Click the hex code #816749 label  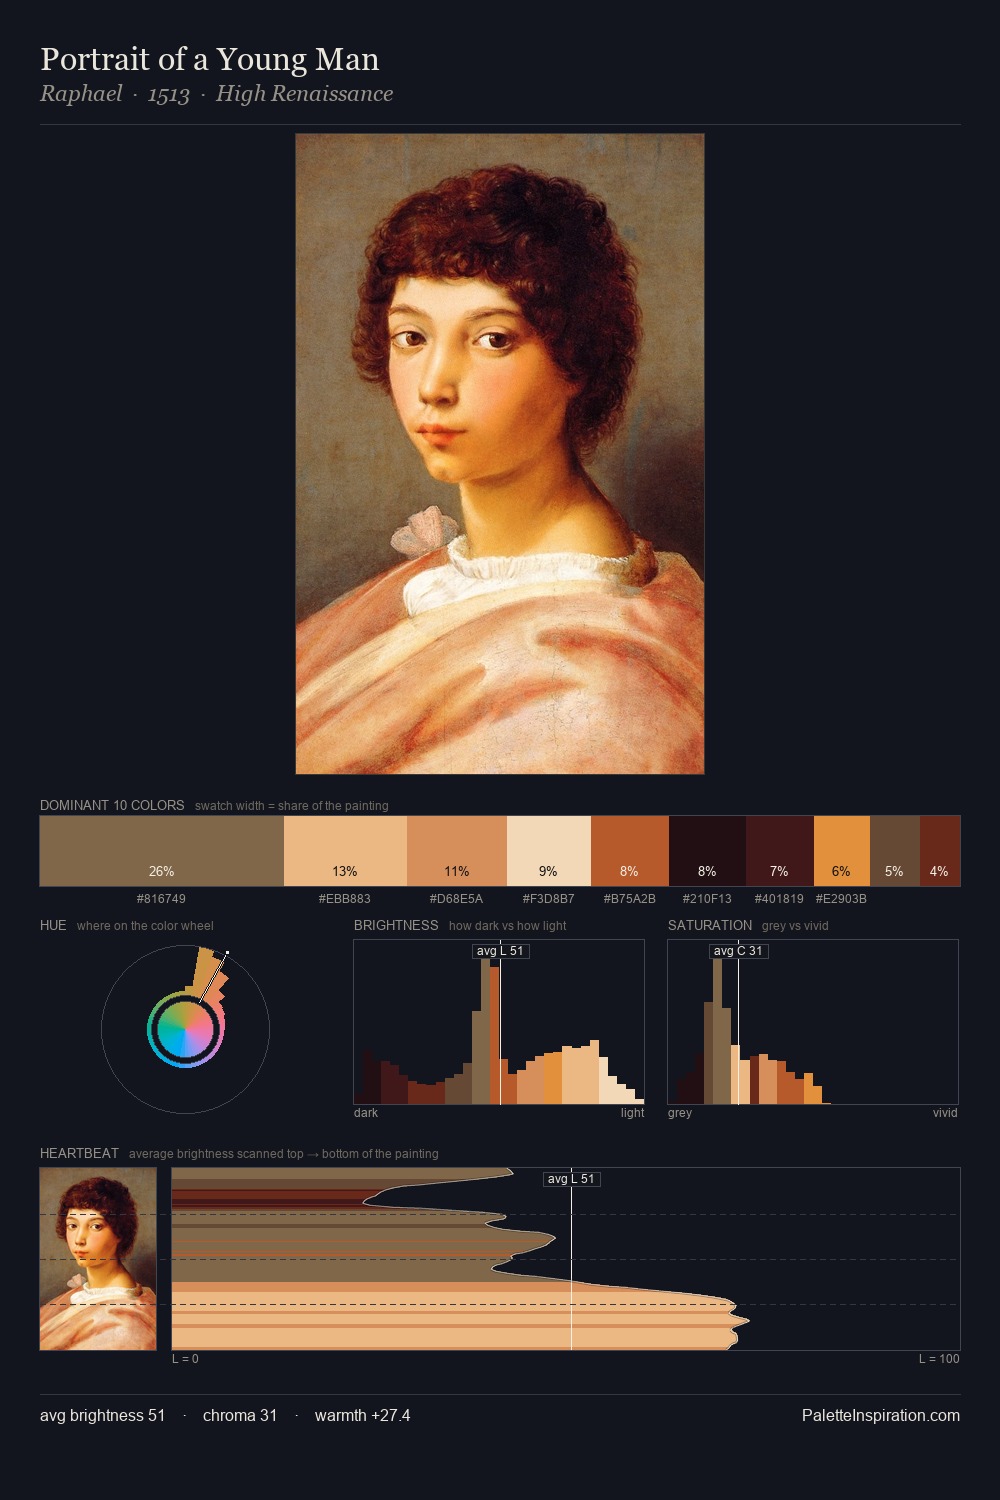pyautogui.click(x=161, y=899)
